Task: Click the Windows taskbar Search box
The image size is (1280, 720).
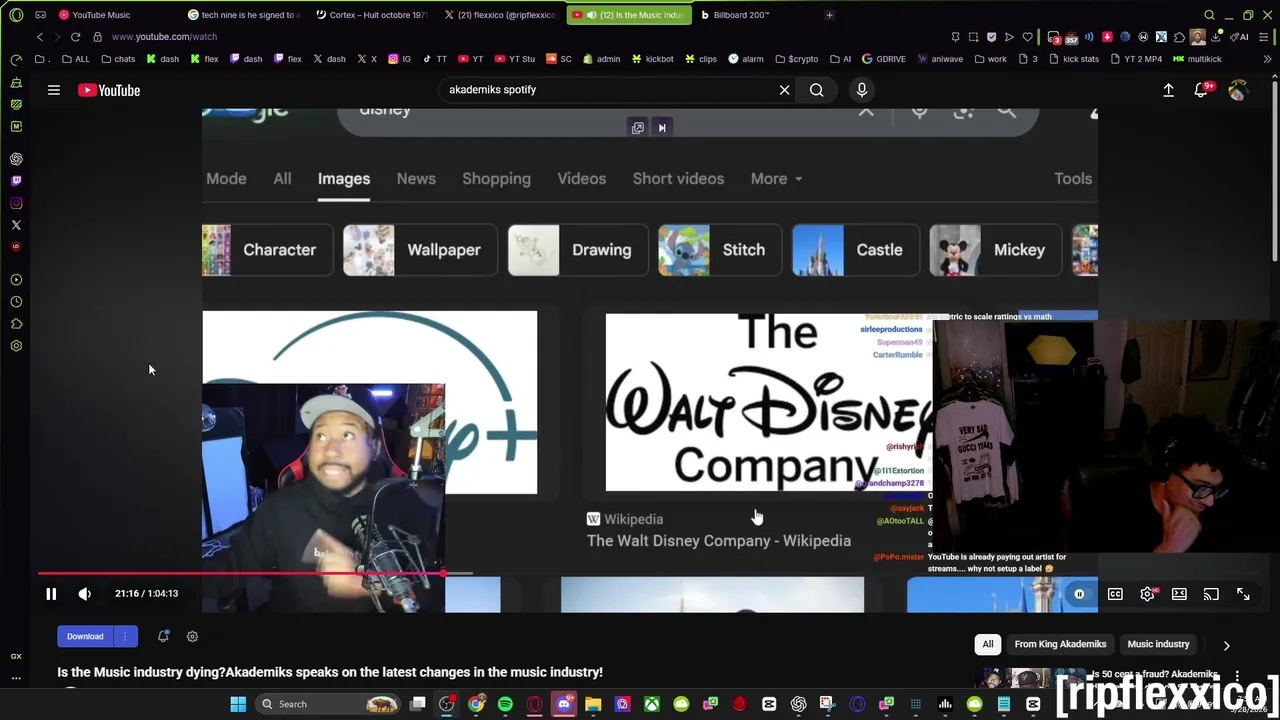Action: (328, 704)
